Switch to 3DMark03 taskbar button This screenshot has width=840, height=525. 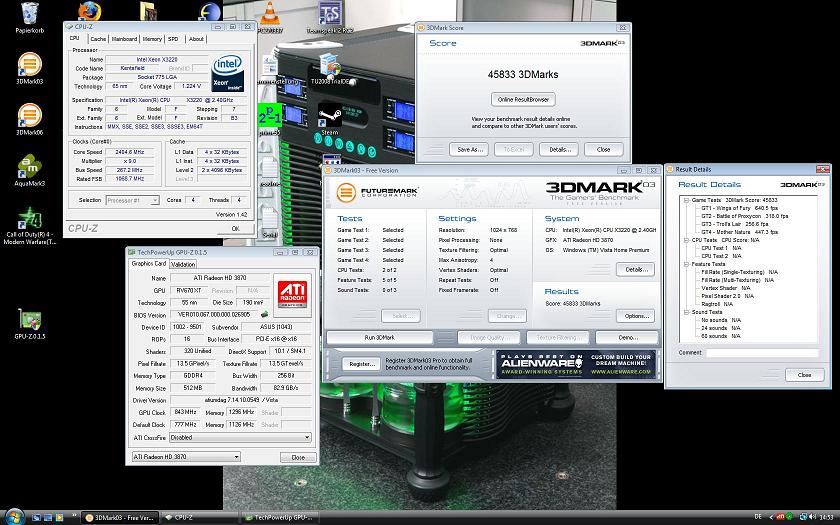(x=120, y=518)
